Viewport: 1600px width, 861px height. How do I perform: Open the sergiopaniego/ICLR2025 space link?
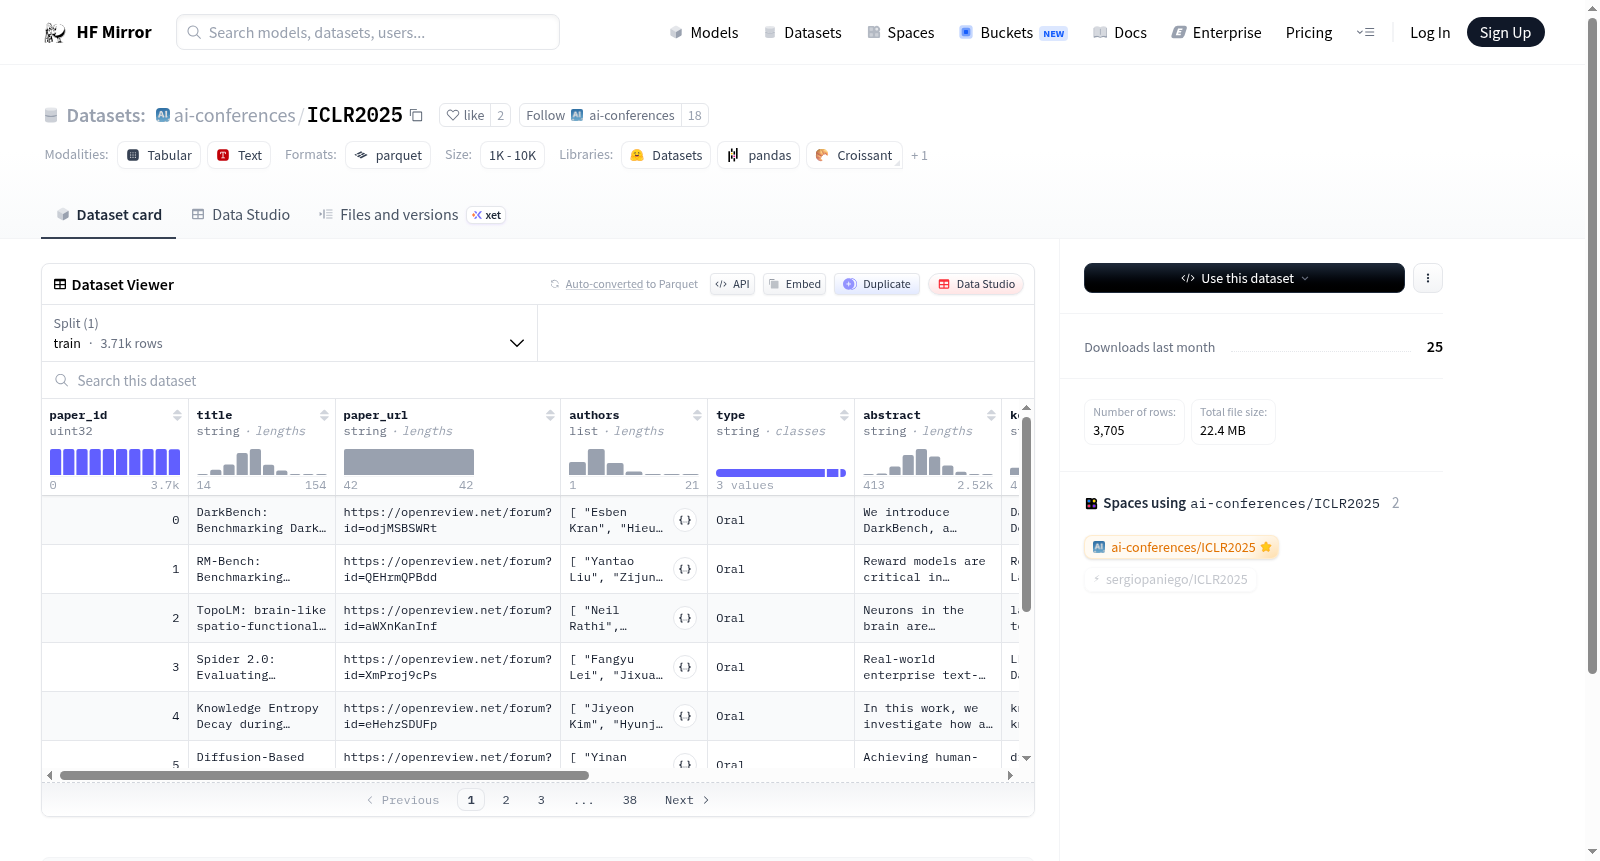[1170, 580]
